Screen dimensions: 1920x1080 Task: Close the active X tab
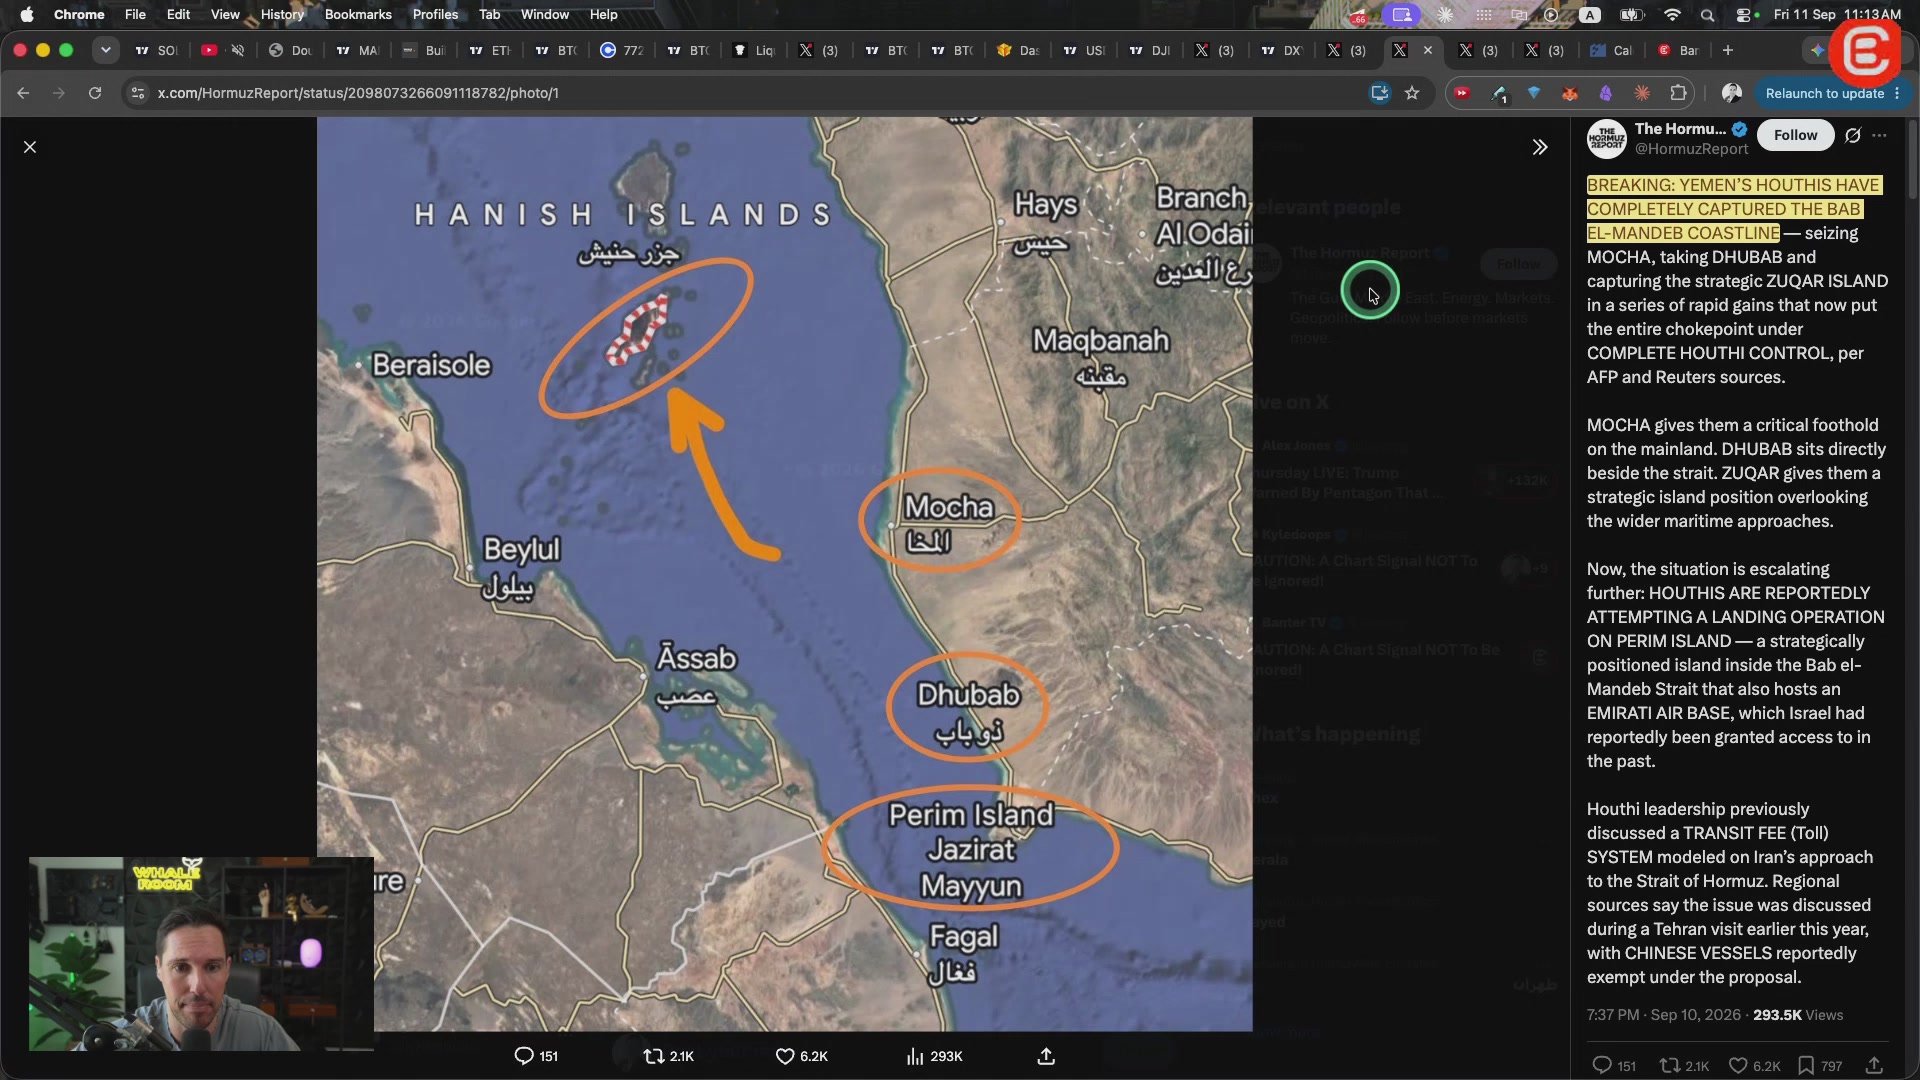1427,50
